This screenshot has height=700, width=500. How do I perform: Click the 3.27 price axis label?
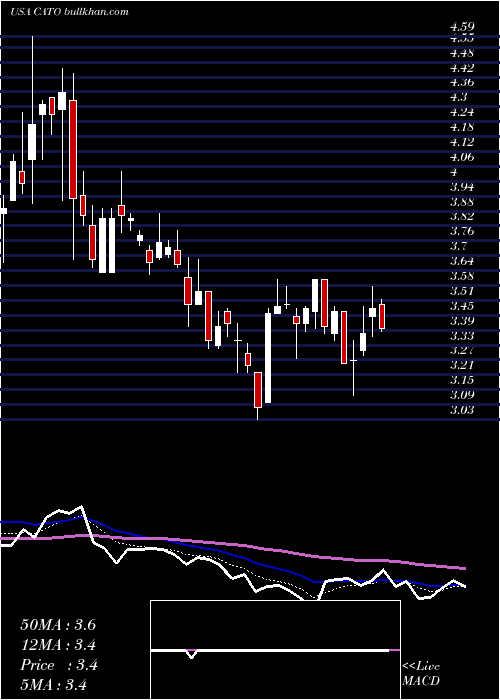pyautogui.click(x=462, y=350)
